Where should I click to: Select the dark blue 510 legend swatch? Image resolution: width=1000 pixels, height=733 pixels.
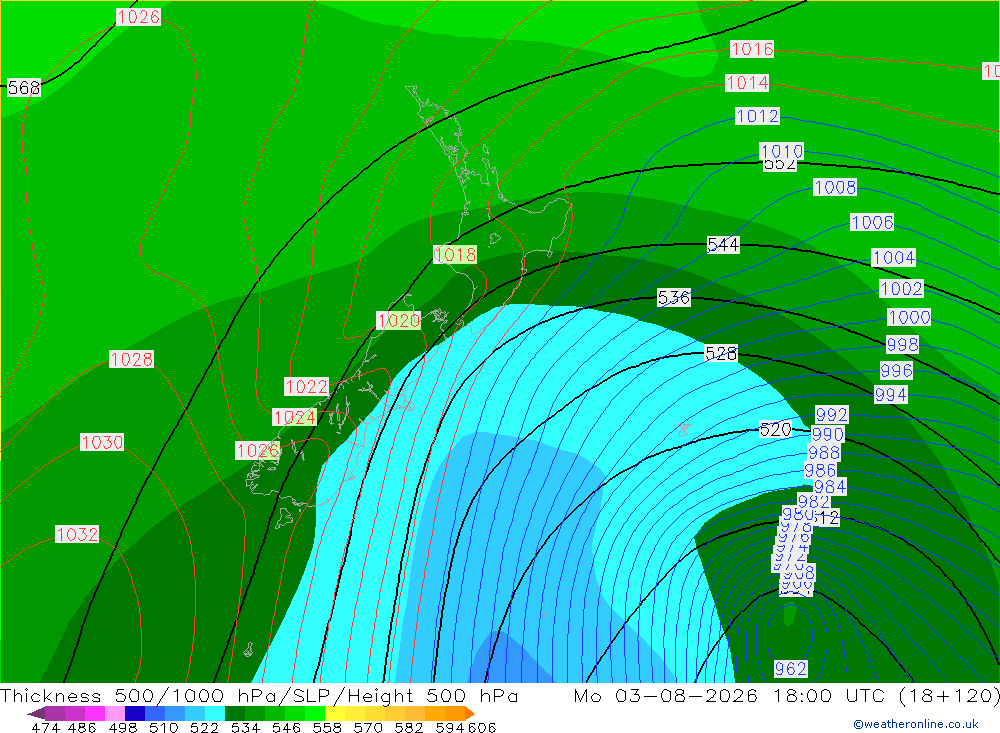coord(135,713)
